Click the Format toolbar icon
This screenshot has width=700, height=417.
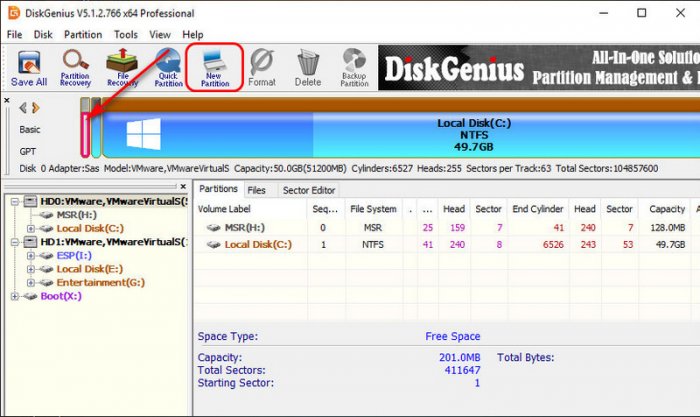tap(262, 68)
